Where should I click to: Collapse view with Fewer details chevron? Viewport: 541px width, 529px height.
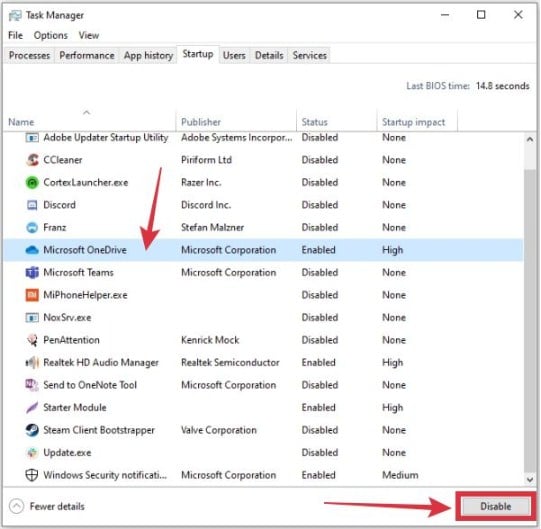click(17, 506)
